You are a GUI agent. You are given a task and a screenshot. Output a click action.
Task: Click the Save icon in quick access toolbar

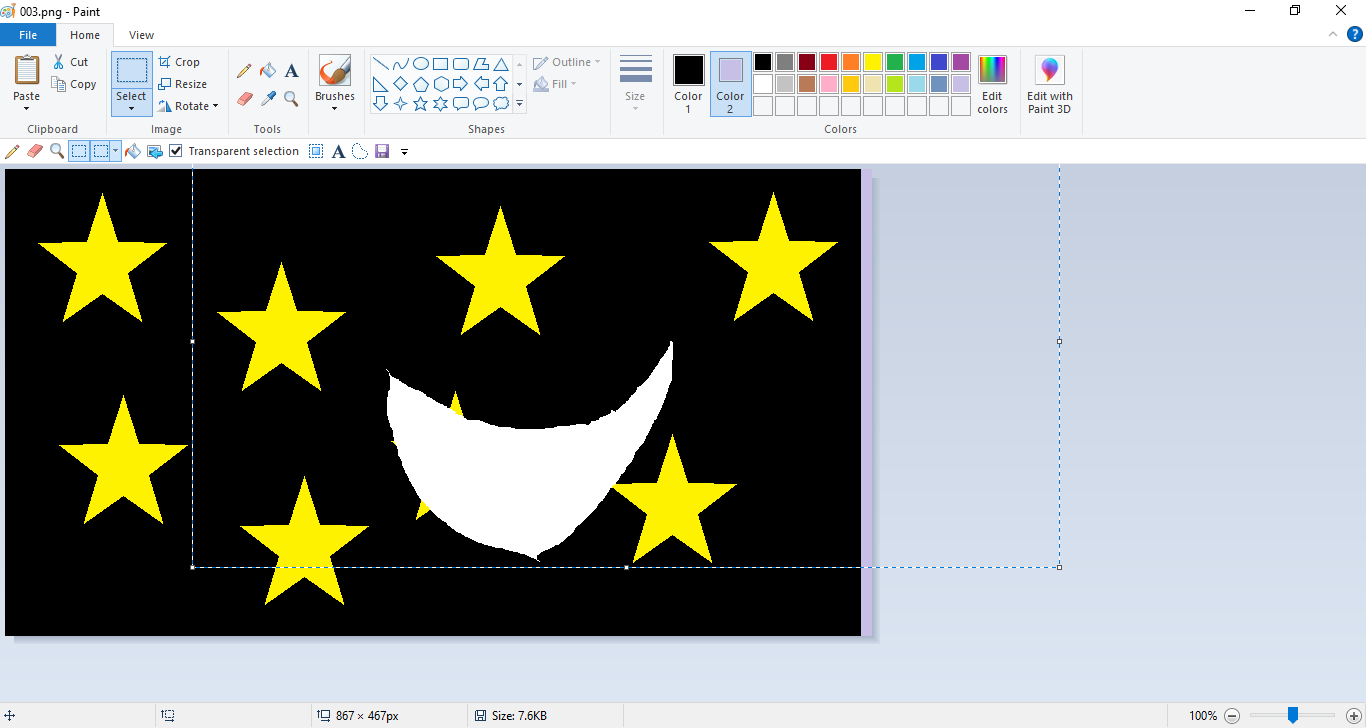(382, 151)
